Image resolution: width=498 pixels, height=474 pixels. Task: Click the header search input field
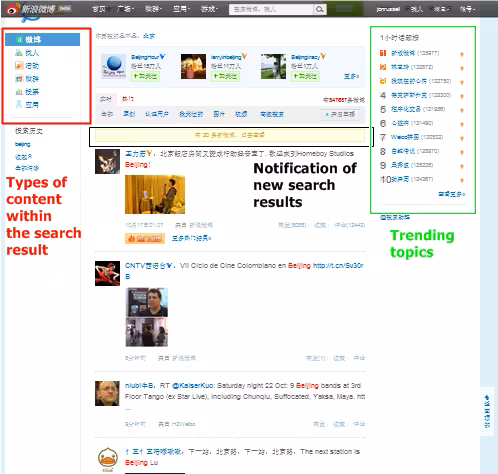(x=271, y=9)
